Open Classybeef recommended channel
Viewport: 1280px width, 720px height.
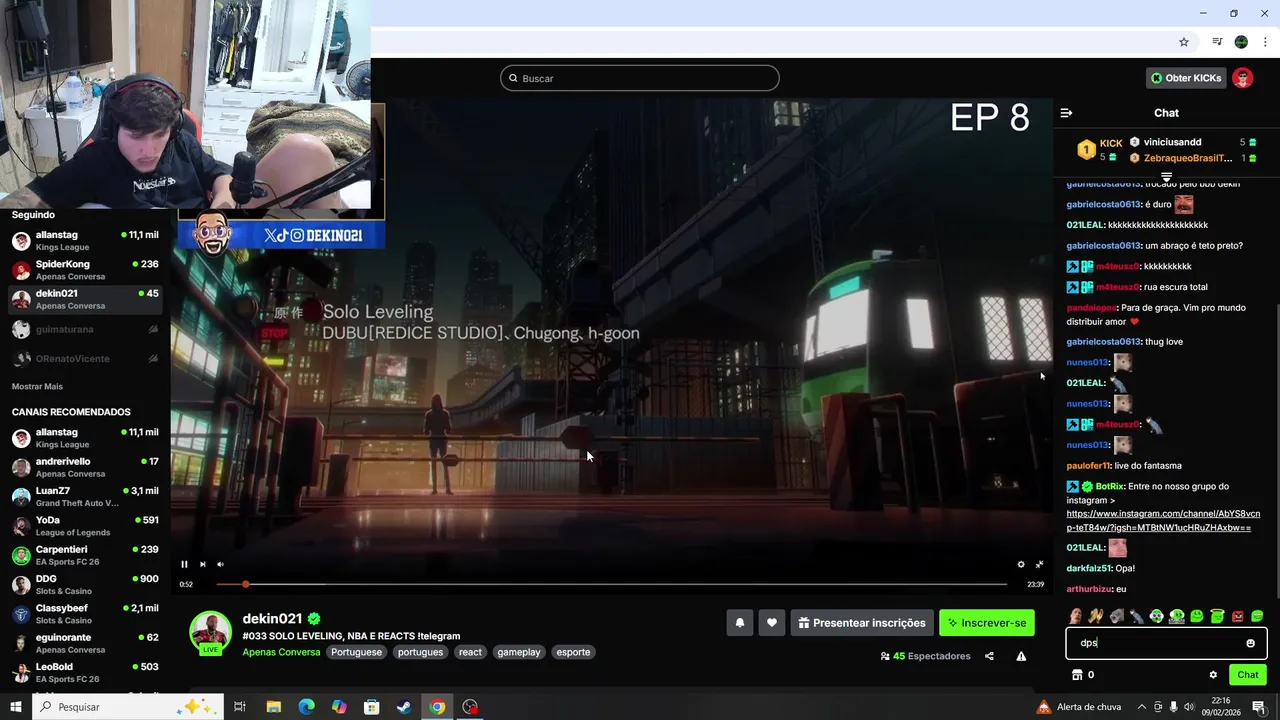coord(85,614)
